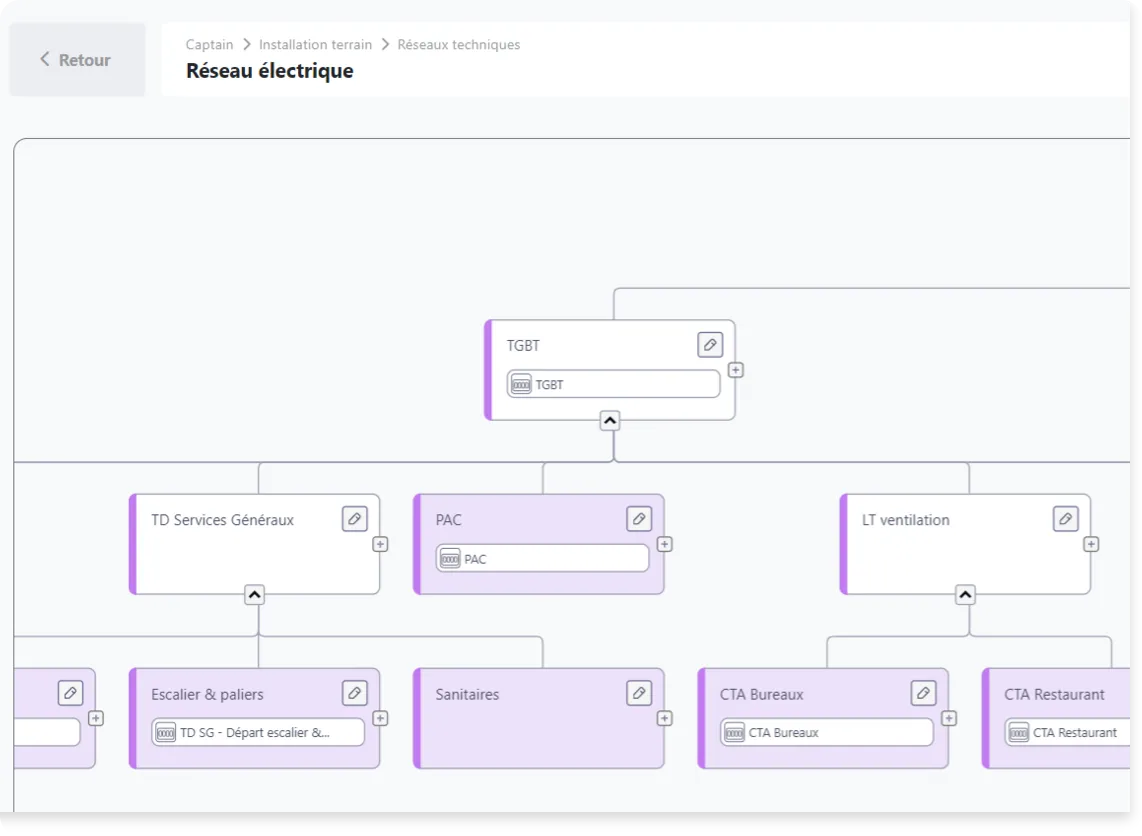Click edit pencil on CTA Bureaux node
1142x836 pixels.
pyautogui.click(x=923, y=693)
